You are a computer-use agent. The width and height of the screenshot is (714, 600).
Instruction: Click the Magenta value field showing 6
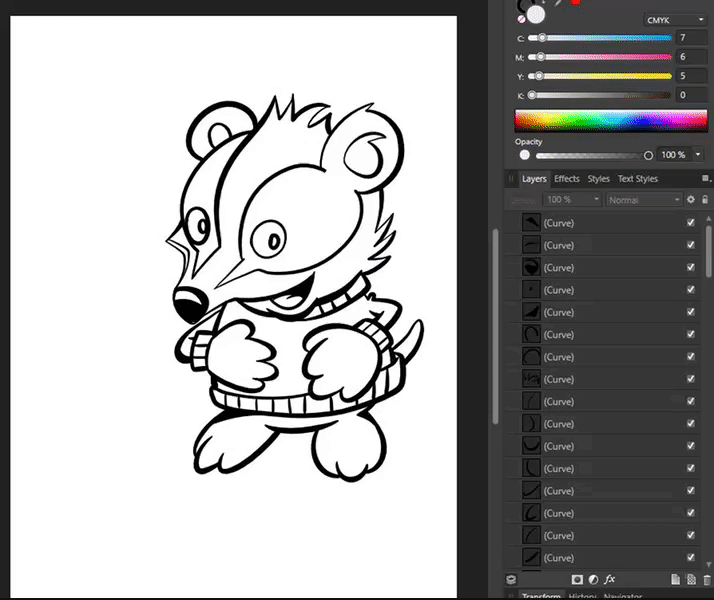(692, 57)
